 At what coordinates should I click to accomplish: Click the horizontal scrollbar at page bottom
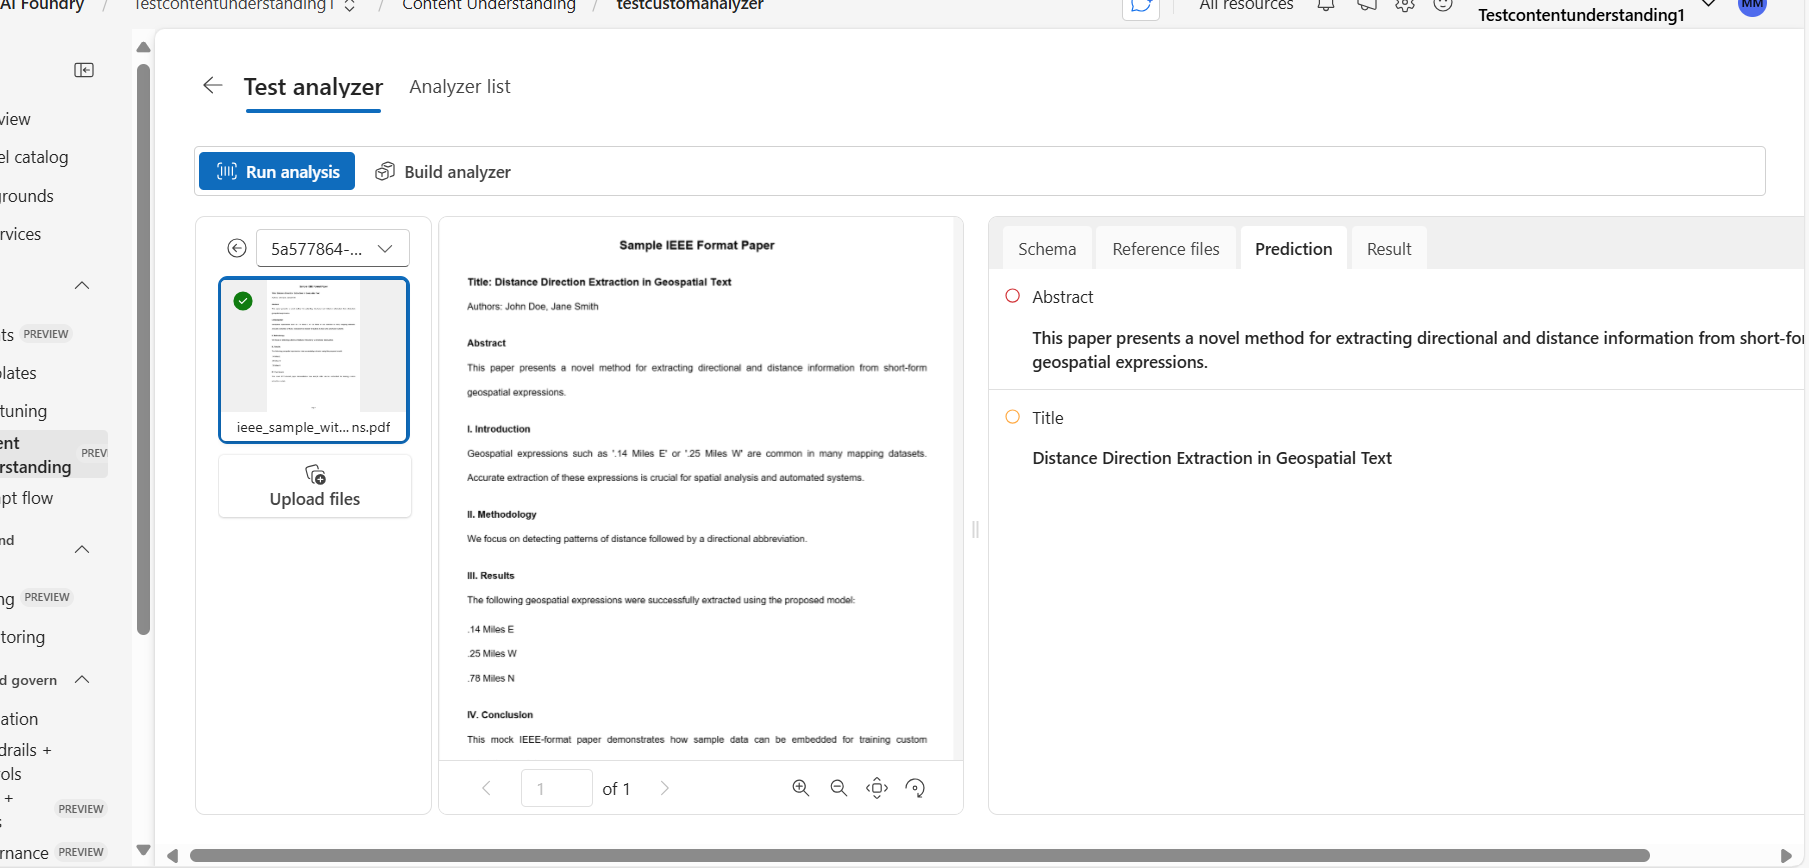tap(920, 856)
